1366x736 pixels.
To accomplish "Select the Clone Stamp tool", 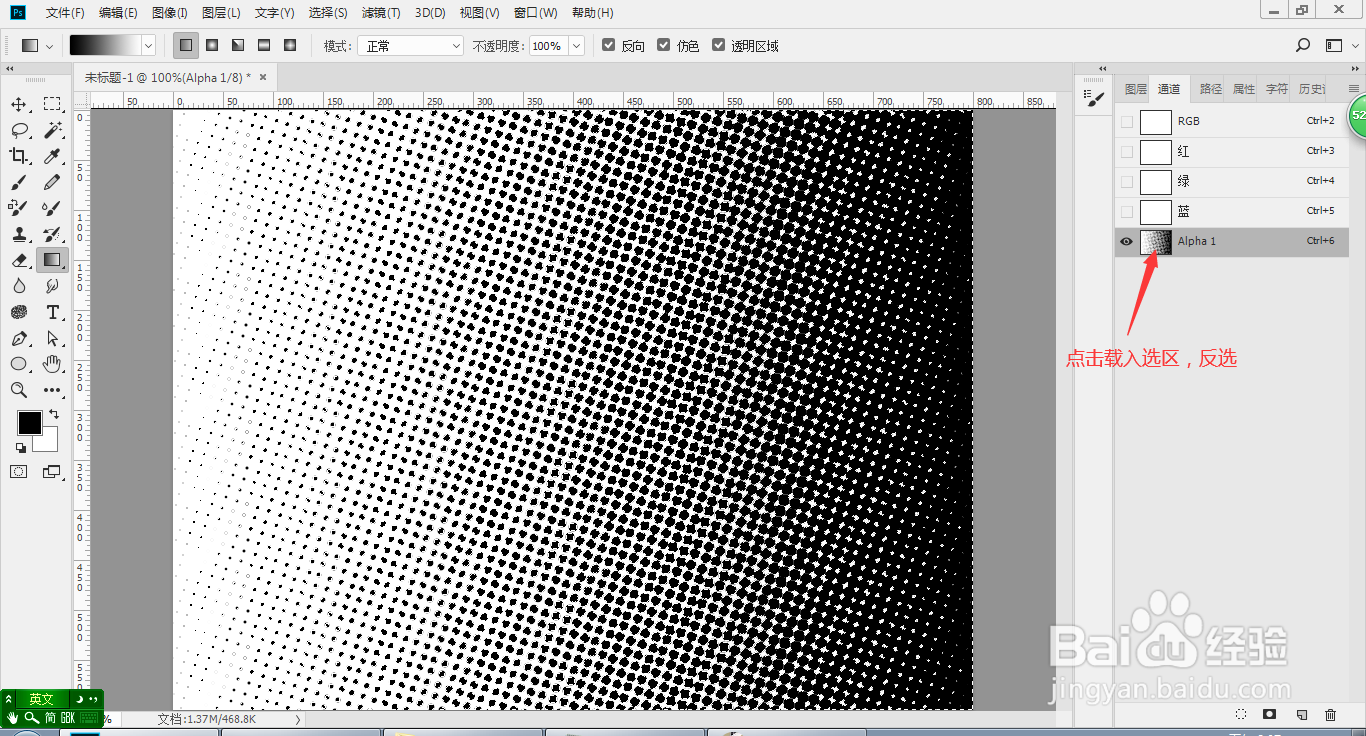I will [19, 234].
